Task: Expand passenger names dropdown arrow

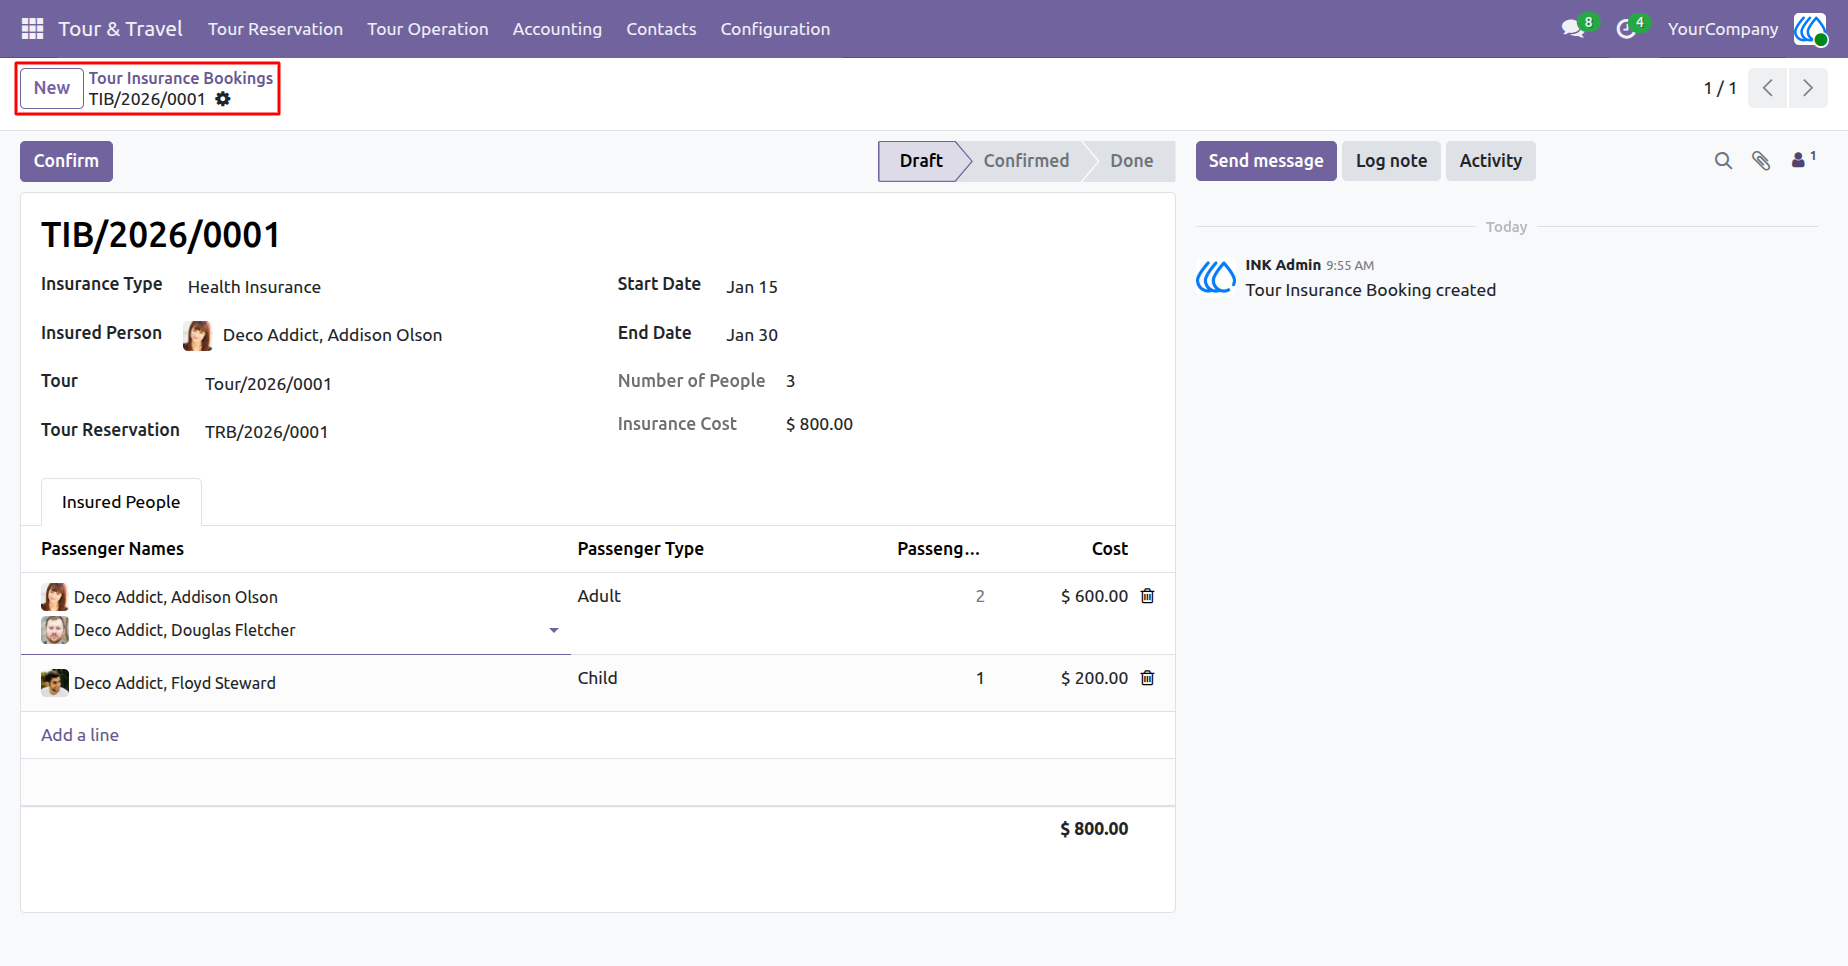Action: tap(554, 631)
